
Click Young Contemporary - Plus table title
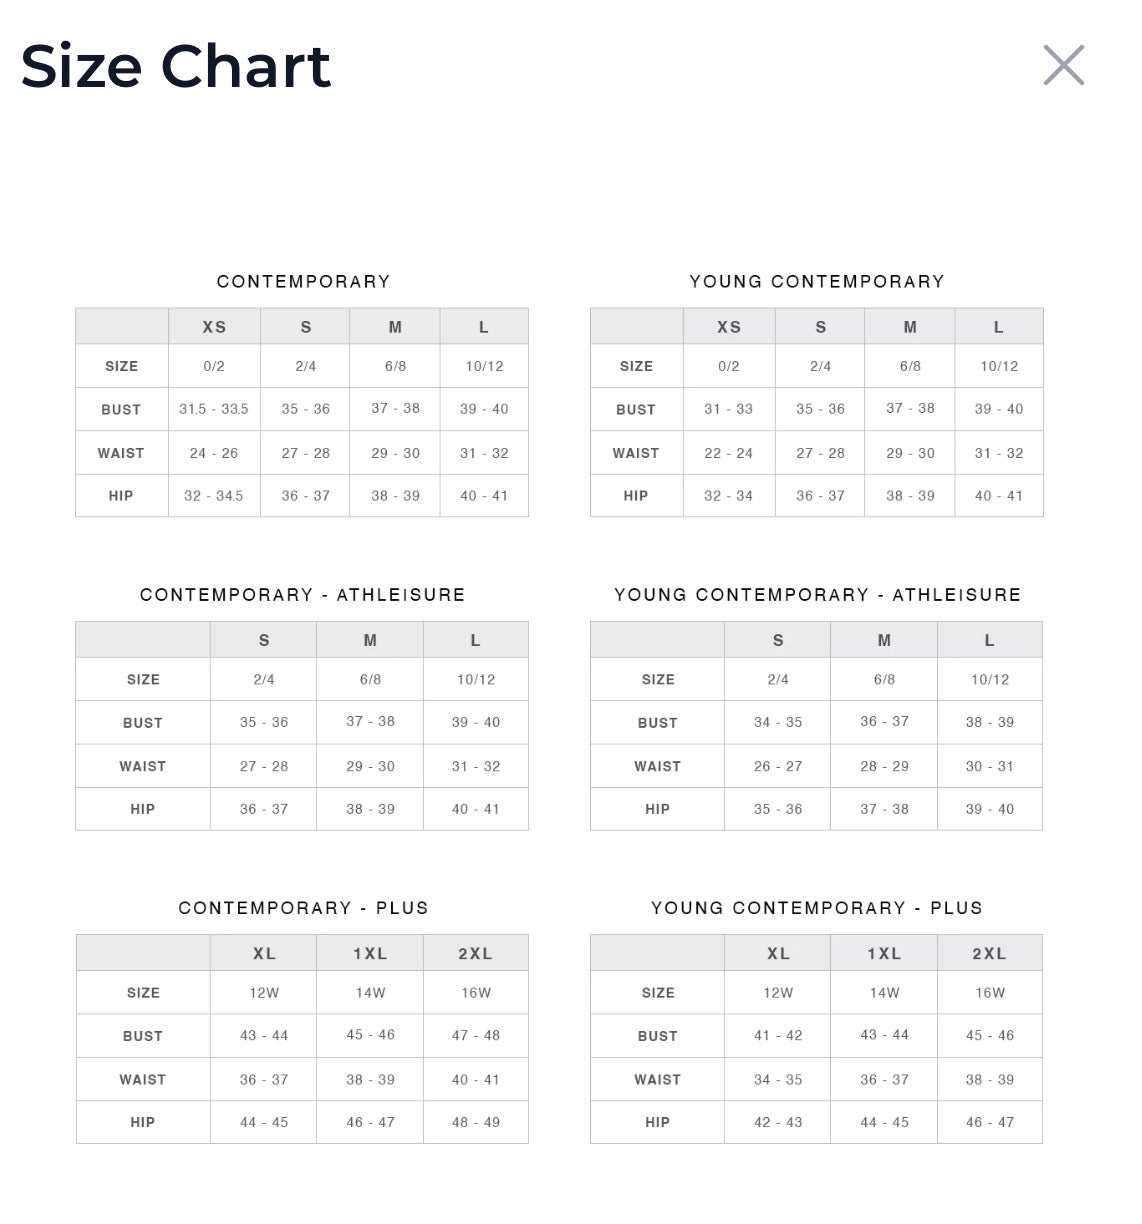tap(817, 908)
